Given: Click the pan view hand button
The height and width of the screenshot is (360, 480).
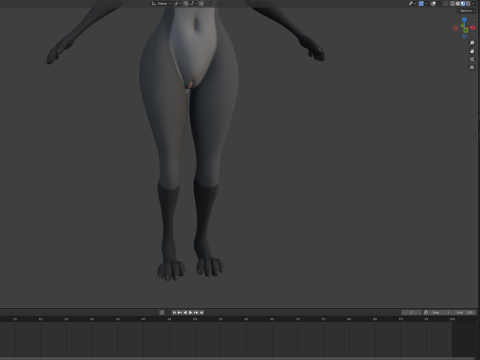Looking at the screenshot, I should [x=472, y=51].
